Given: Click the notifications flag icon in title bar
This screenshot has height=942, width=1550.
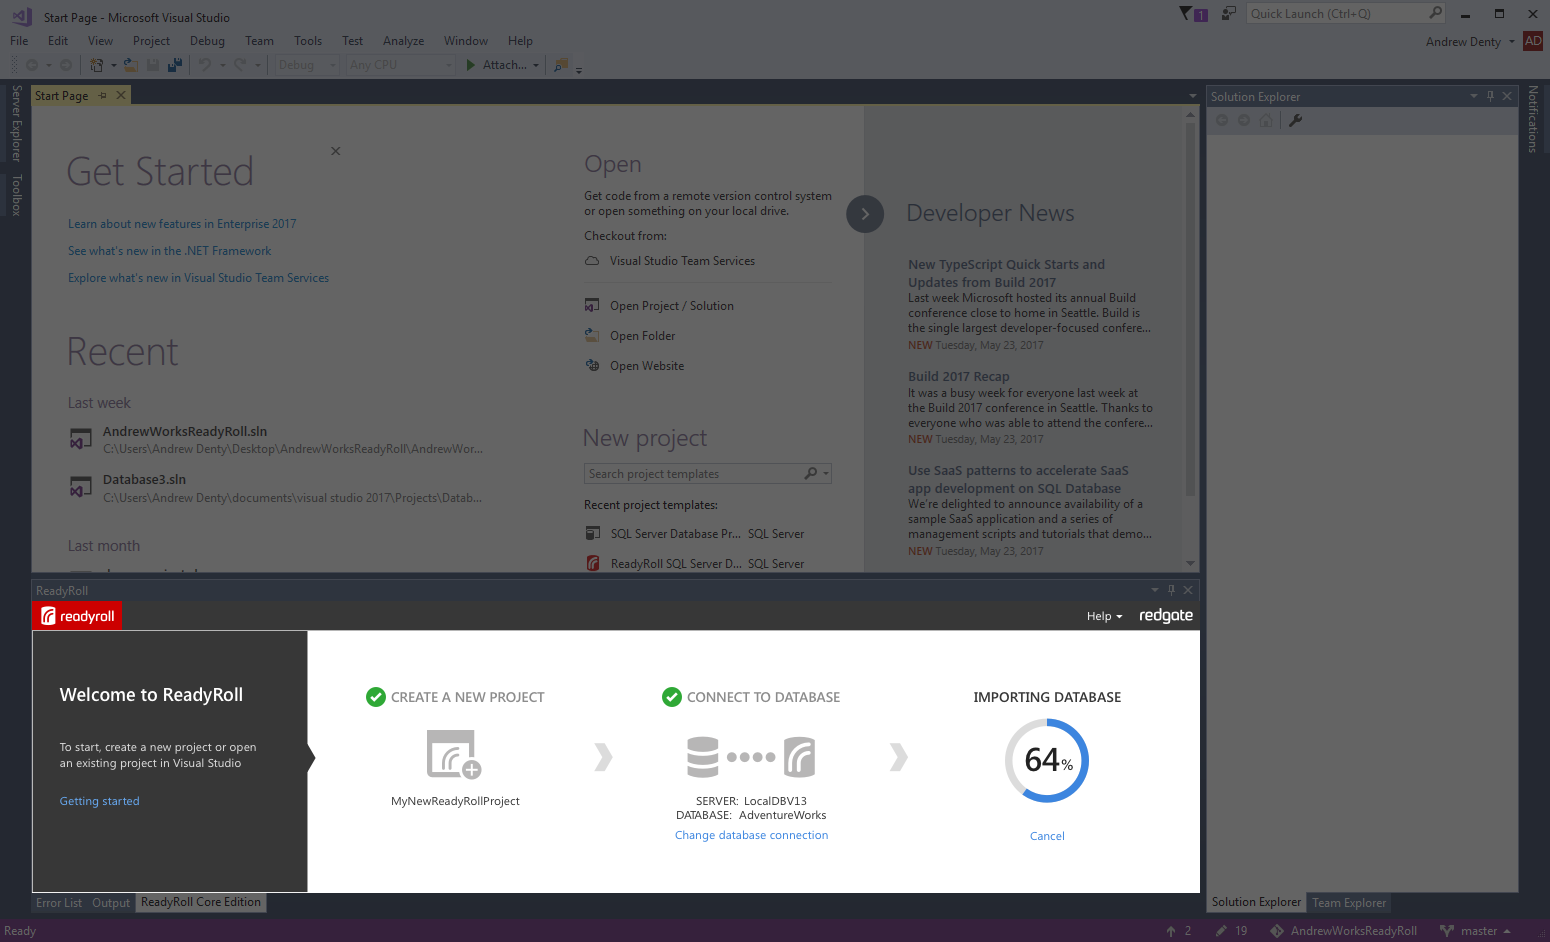Looking at the screenshot, I should tap(1185, 14).
